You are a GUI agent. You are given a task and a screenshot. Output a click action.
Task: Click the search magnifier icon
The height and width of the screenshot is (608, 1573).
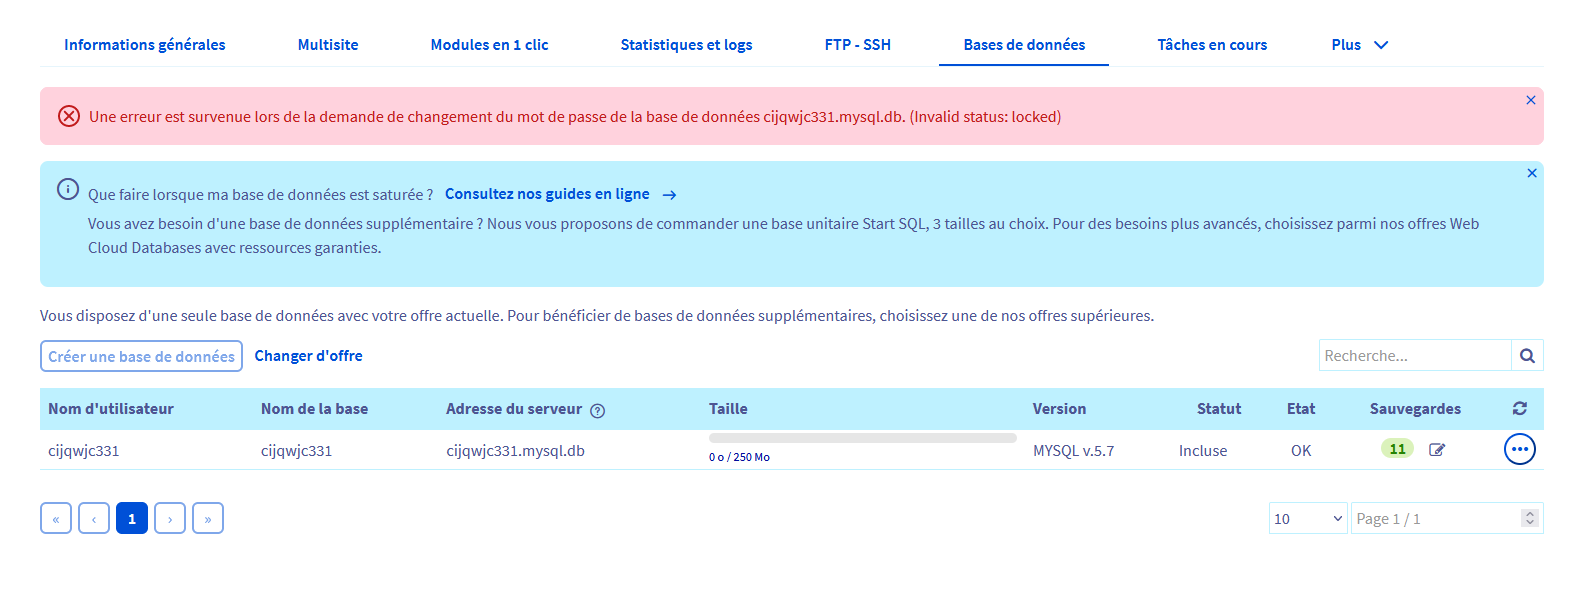tap(1527, 356)
